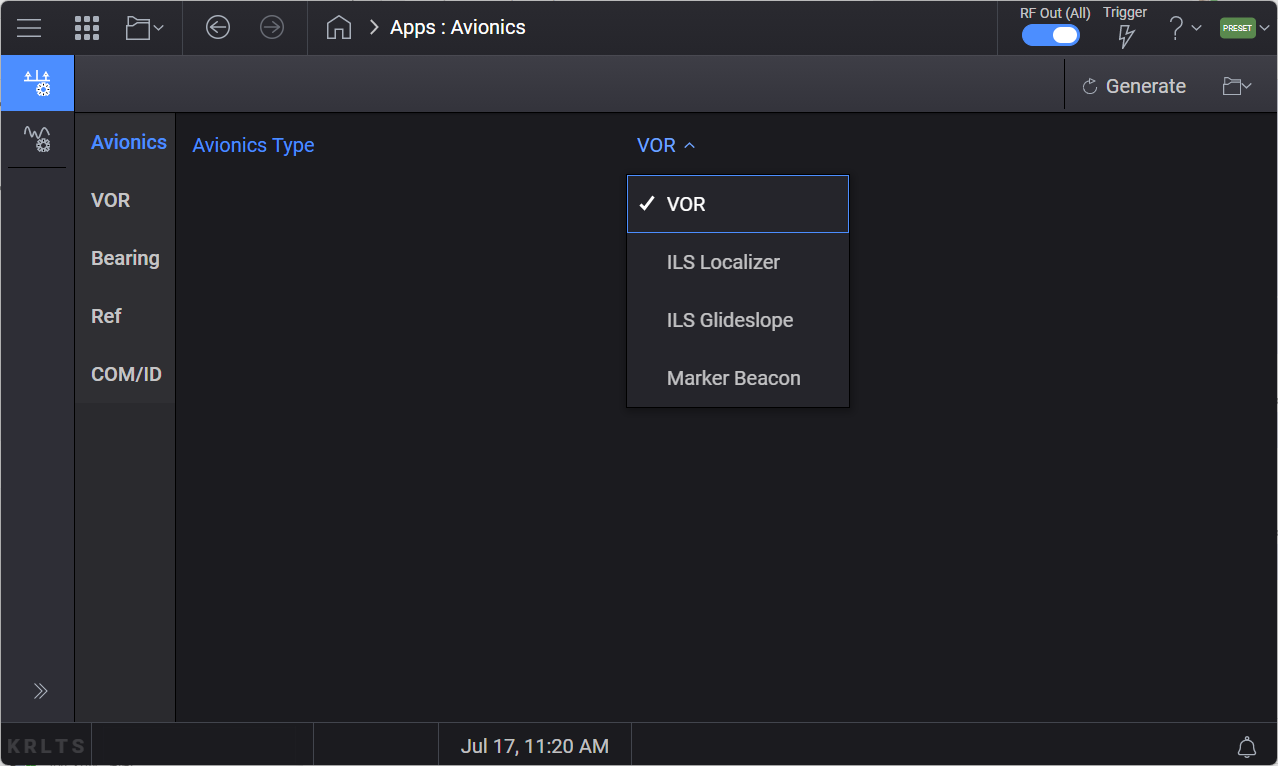The image size is (1278, 766).
Task: Click the forward navigation arrow
Action: coord(272,28)
